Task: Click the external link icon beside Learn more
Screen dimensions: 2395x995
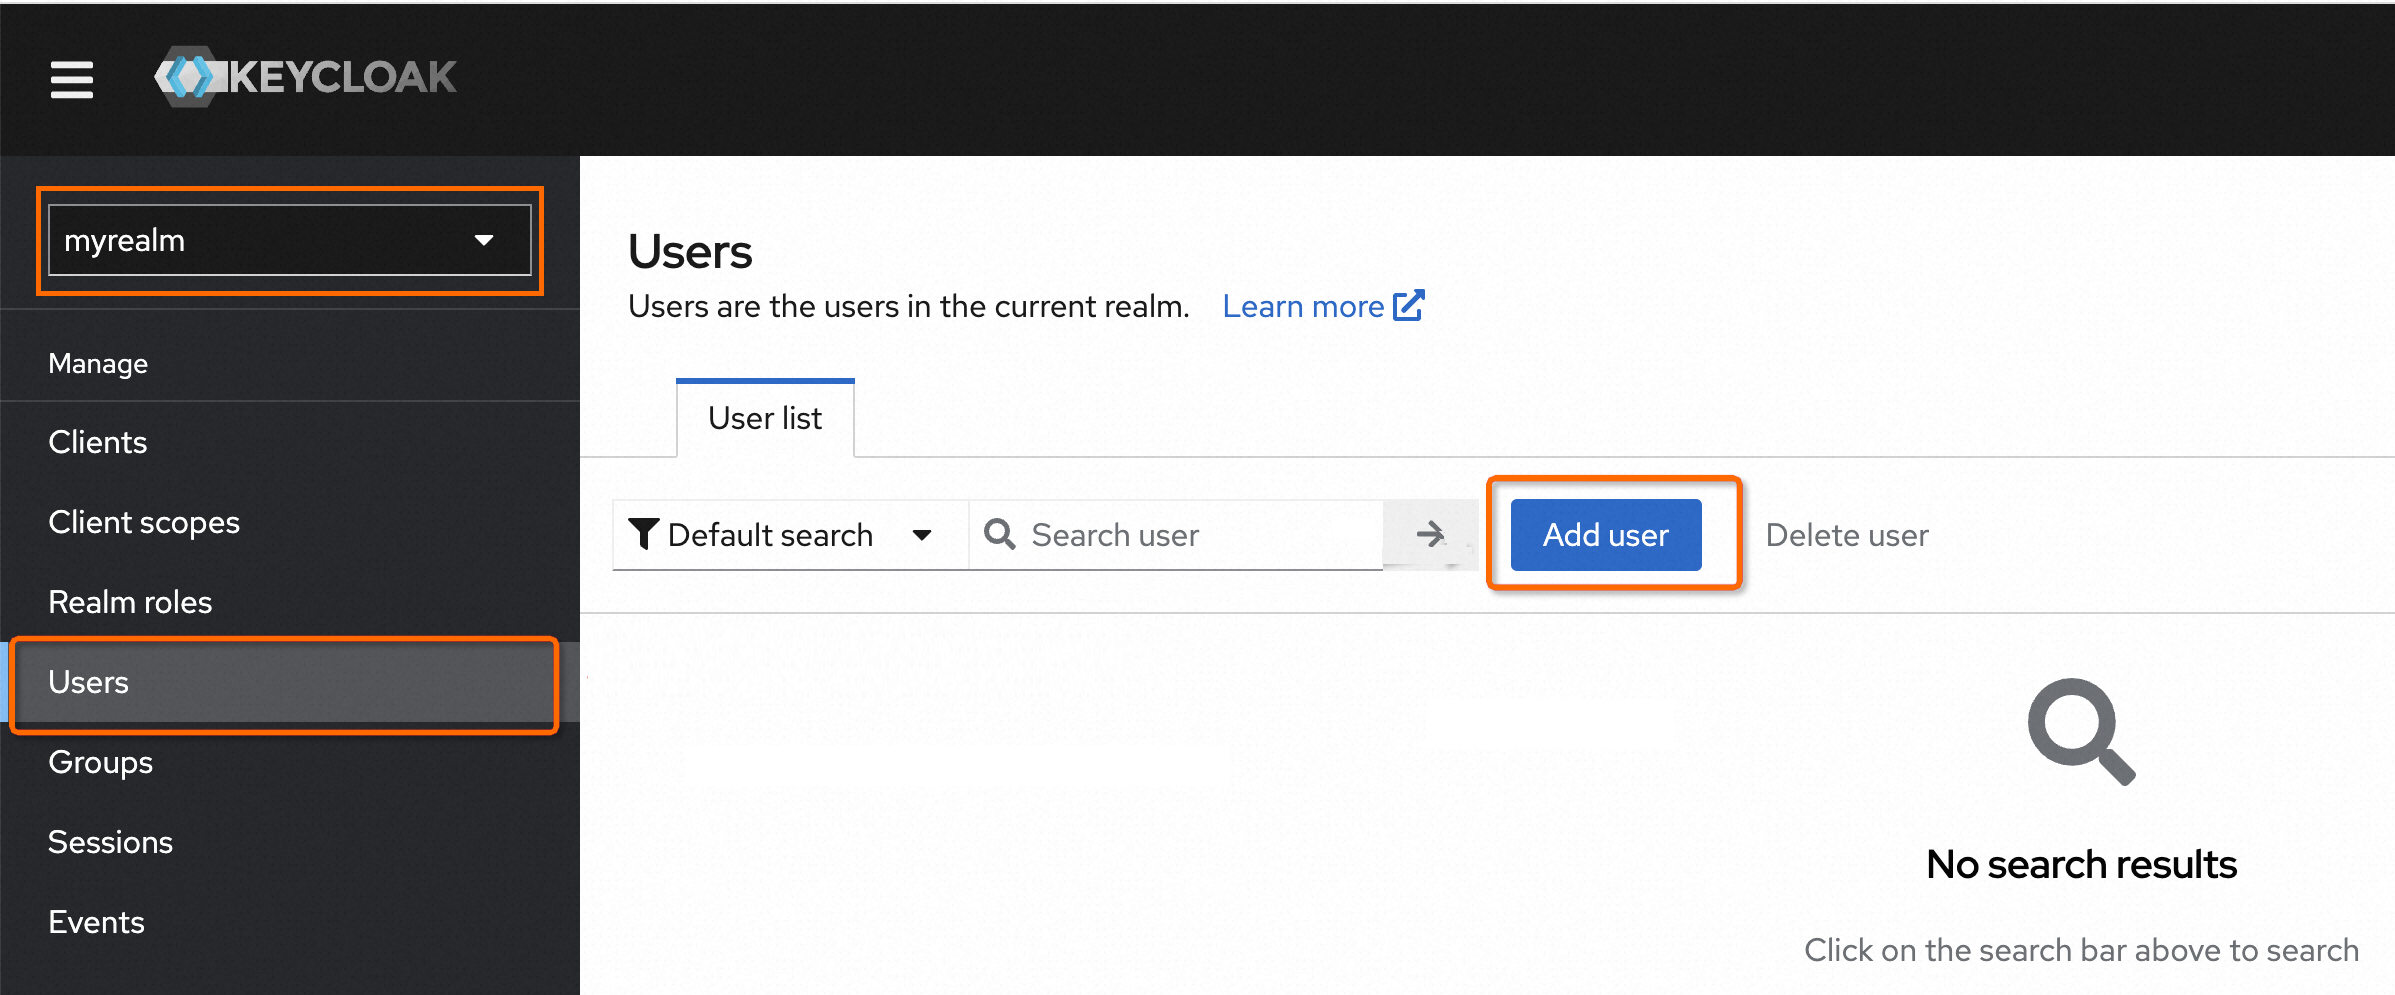Action: click(x=1409, y=306)
